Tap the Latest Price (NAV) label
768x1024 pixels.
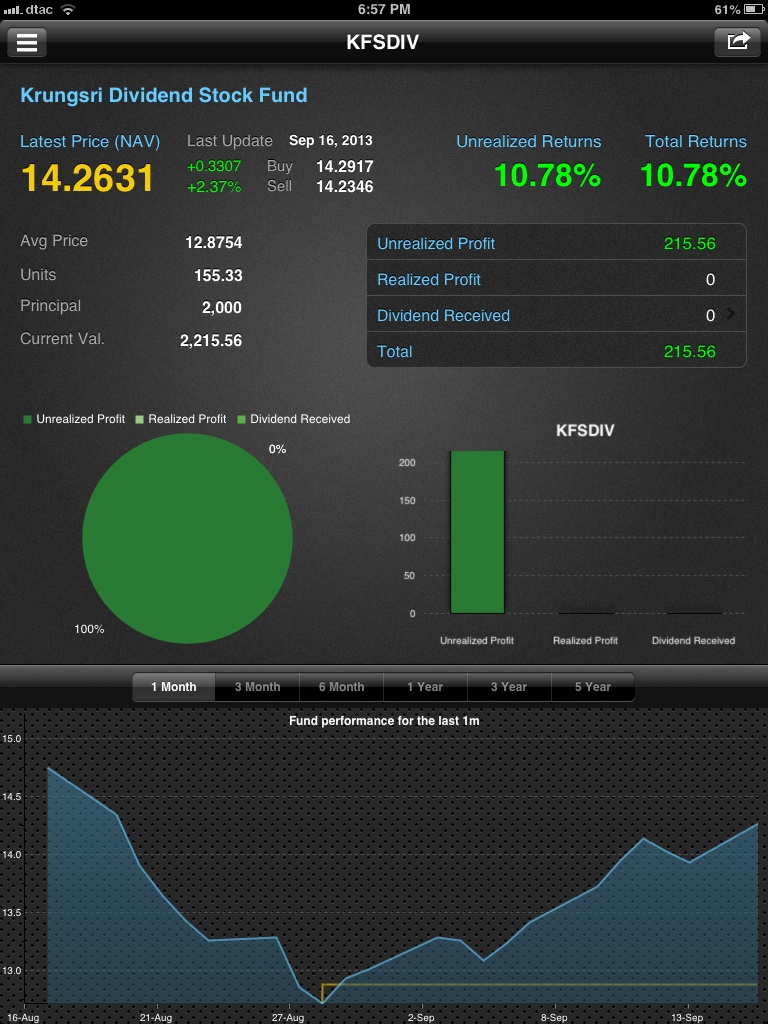pos(90,141)
